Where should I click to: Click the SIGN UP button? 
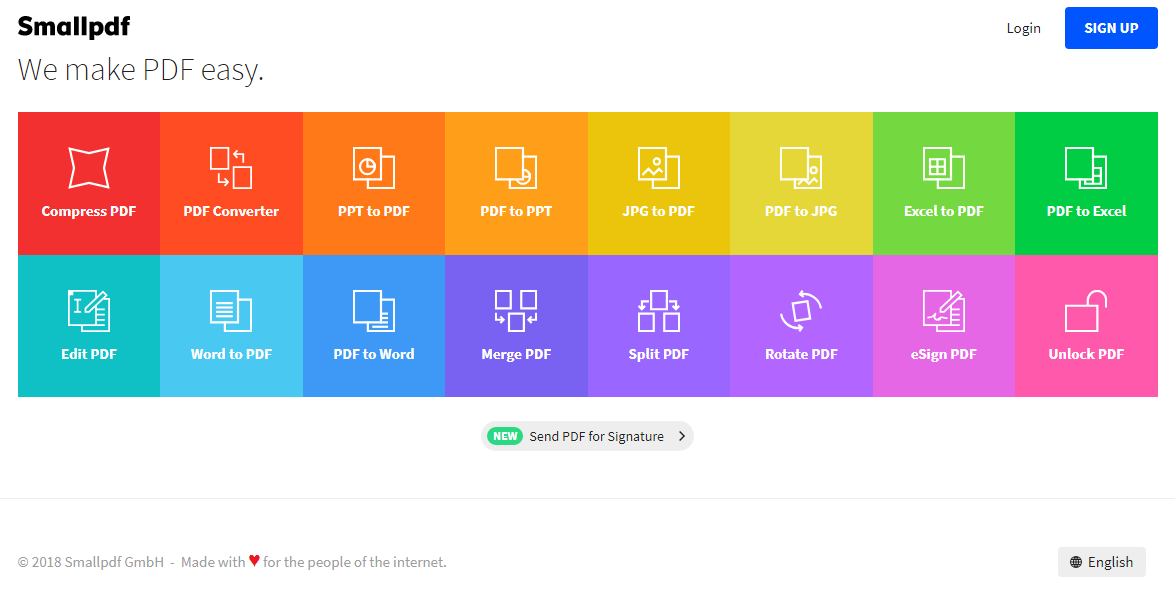coord(1111,28)
